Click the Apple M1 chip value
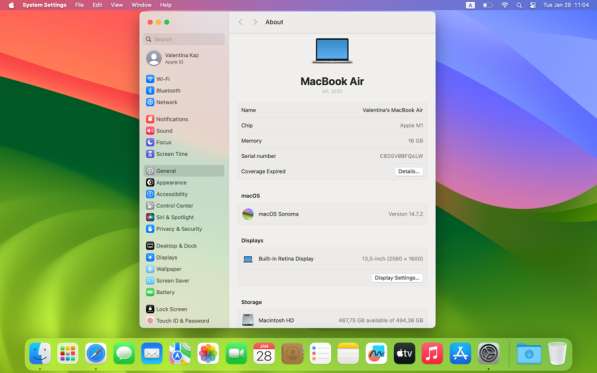The height and width of the screenshot is (373, 597). point(412,125)
